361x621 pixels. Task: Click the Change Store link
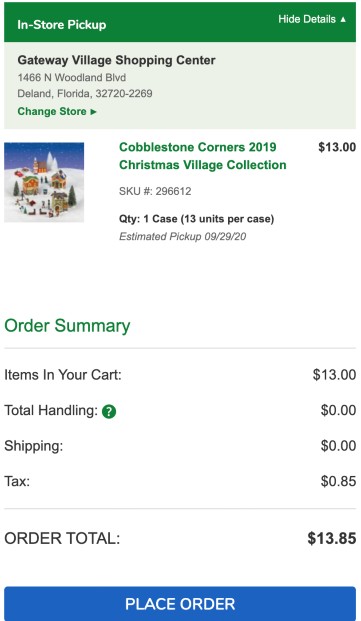pyautogui.click(x=52, y=111)
